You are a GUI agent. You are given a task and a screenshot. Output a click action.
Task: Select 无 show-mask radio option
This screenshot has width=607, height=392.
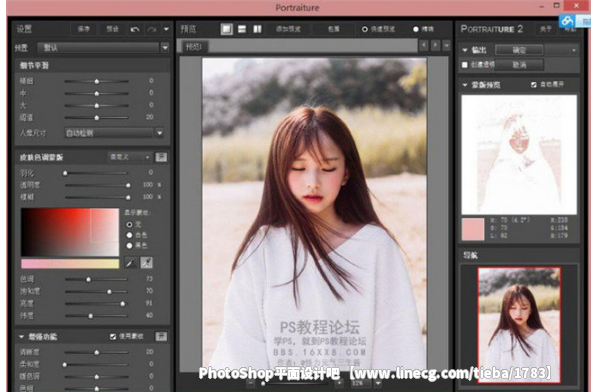tap(129, 224)
